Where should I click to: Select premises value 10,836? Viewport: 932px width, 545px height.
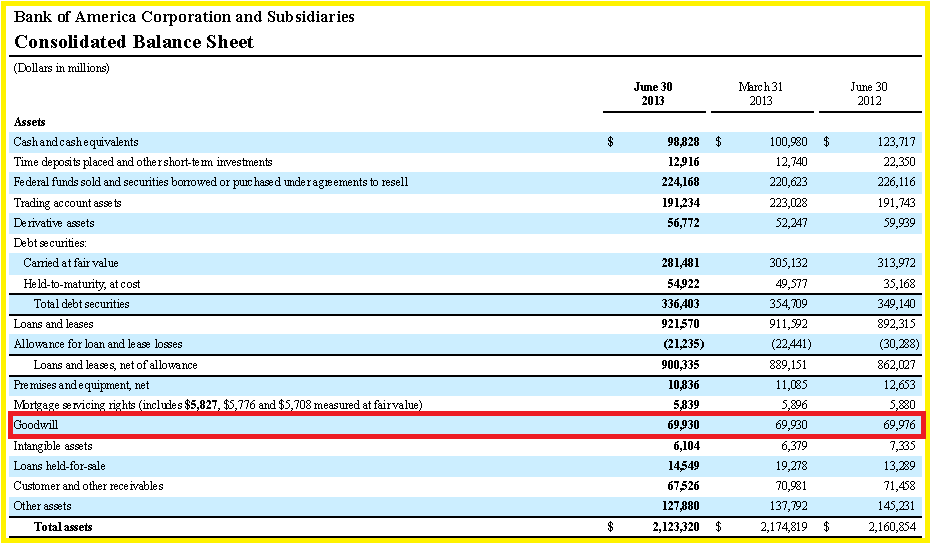coord(684,385)
